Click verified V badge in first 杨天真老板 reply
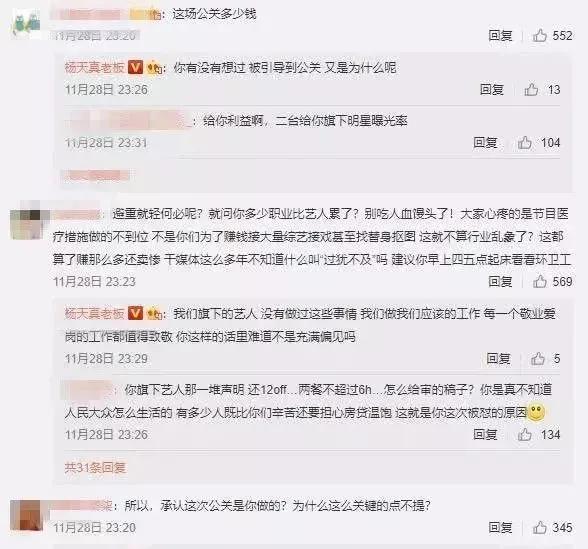 (x=135, y=68)
